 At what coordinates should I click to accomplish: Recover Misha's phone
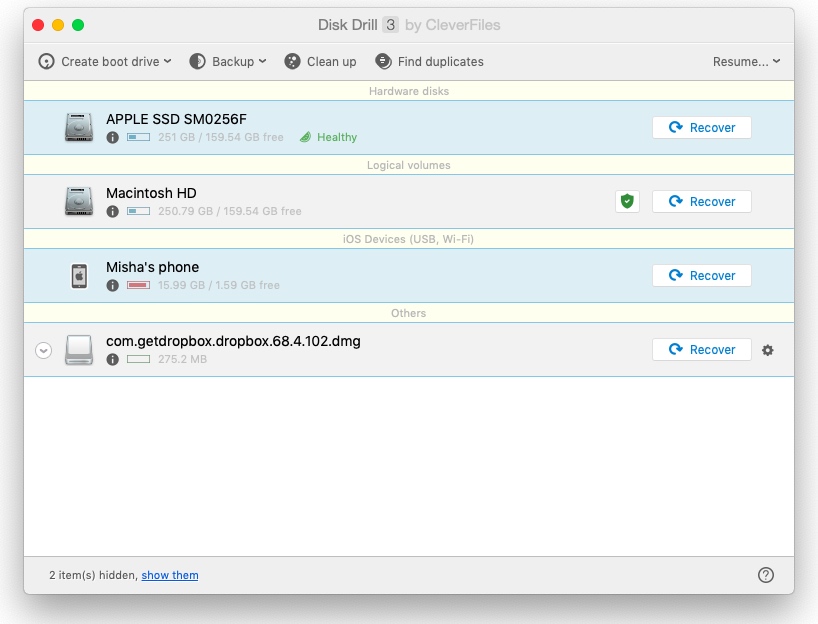pyautogui.click(x=702, y=275)
